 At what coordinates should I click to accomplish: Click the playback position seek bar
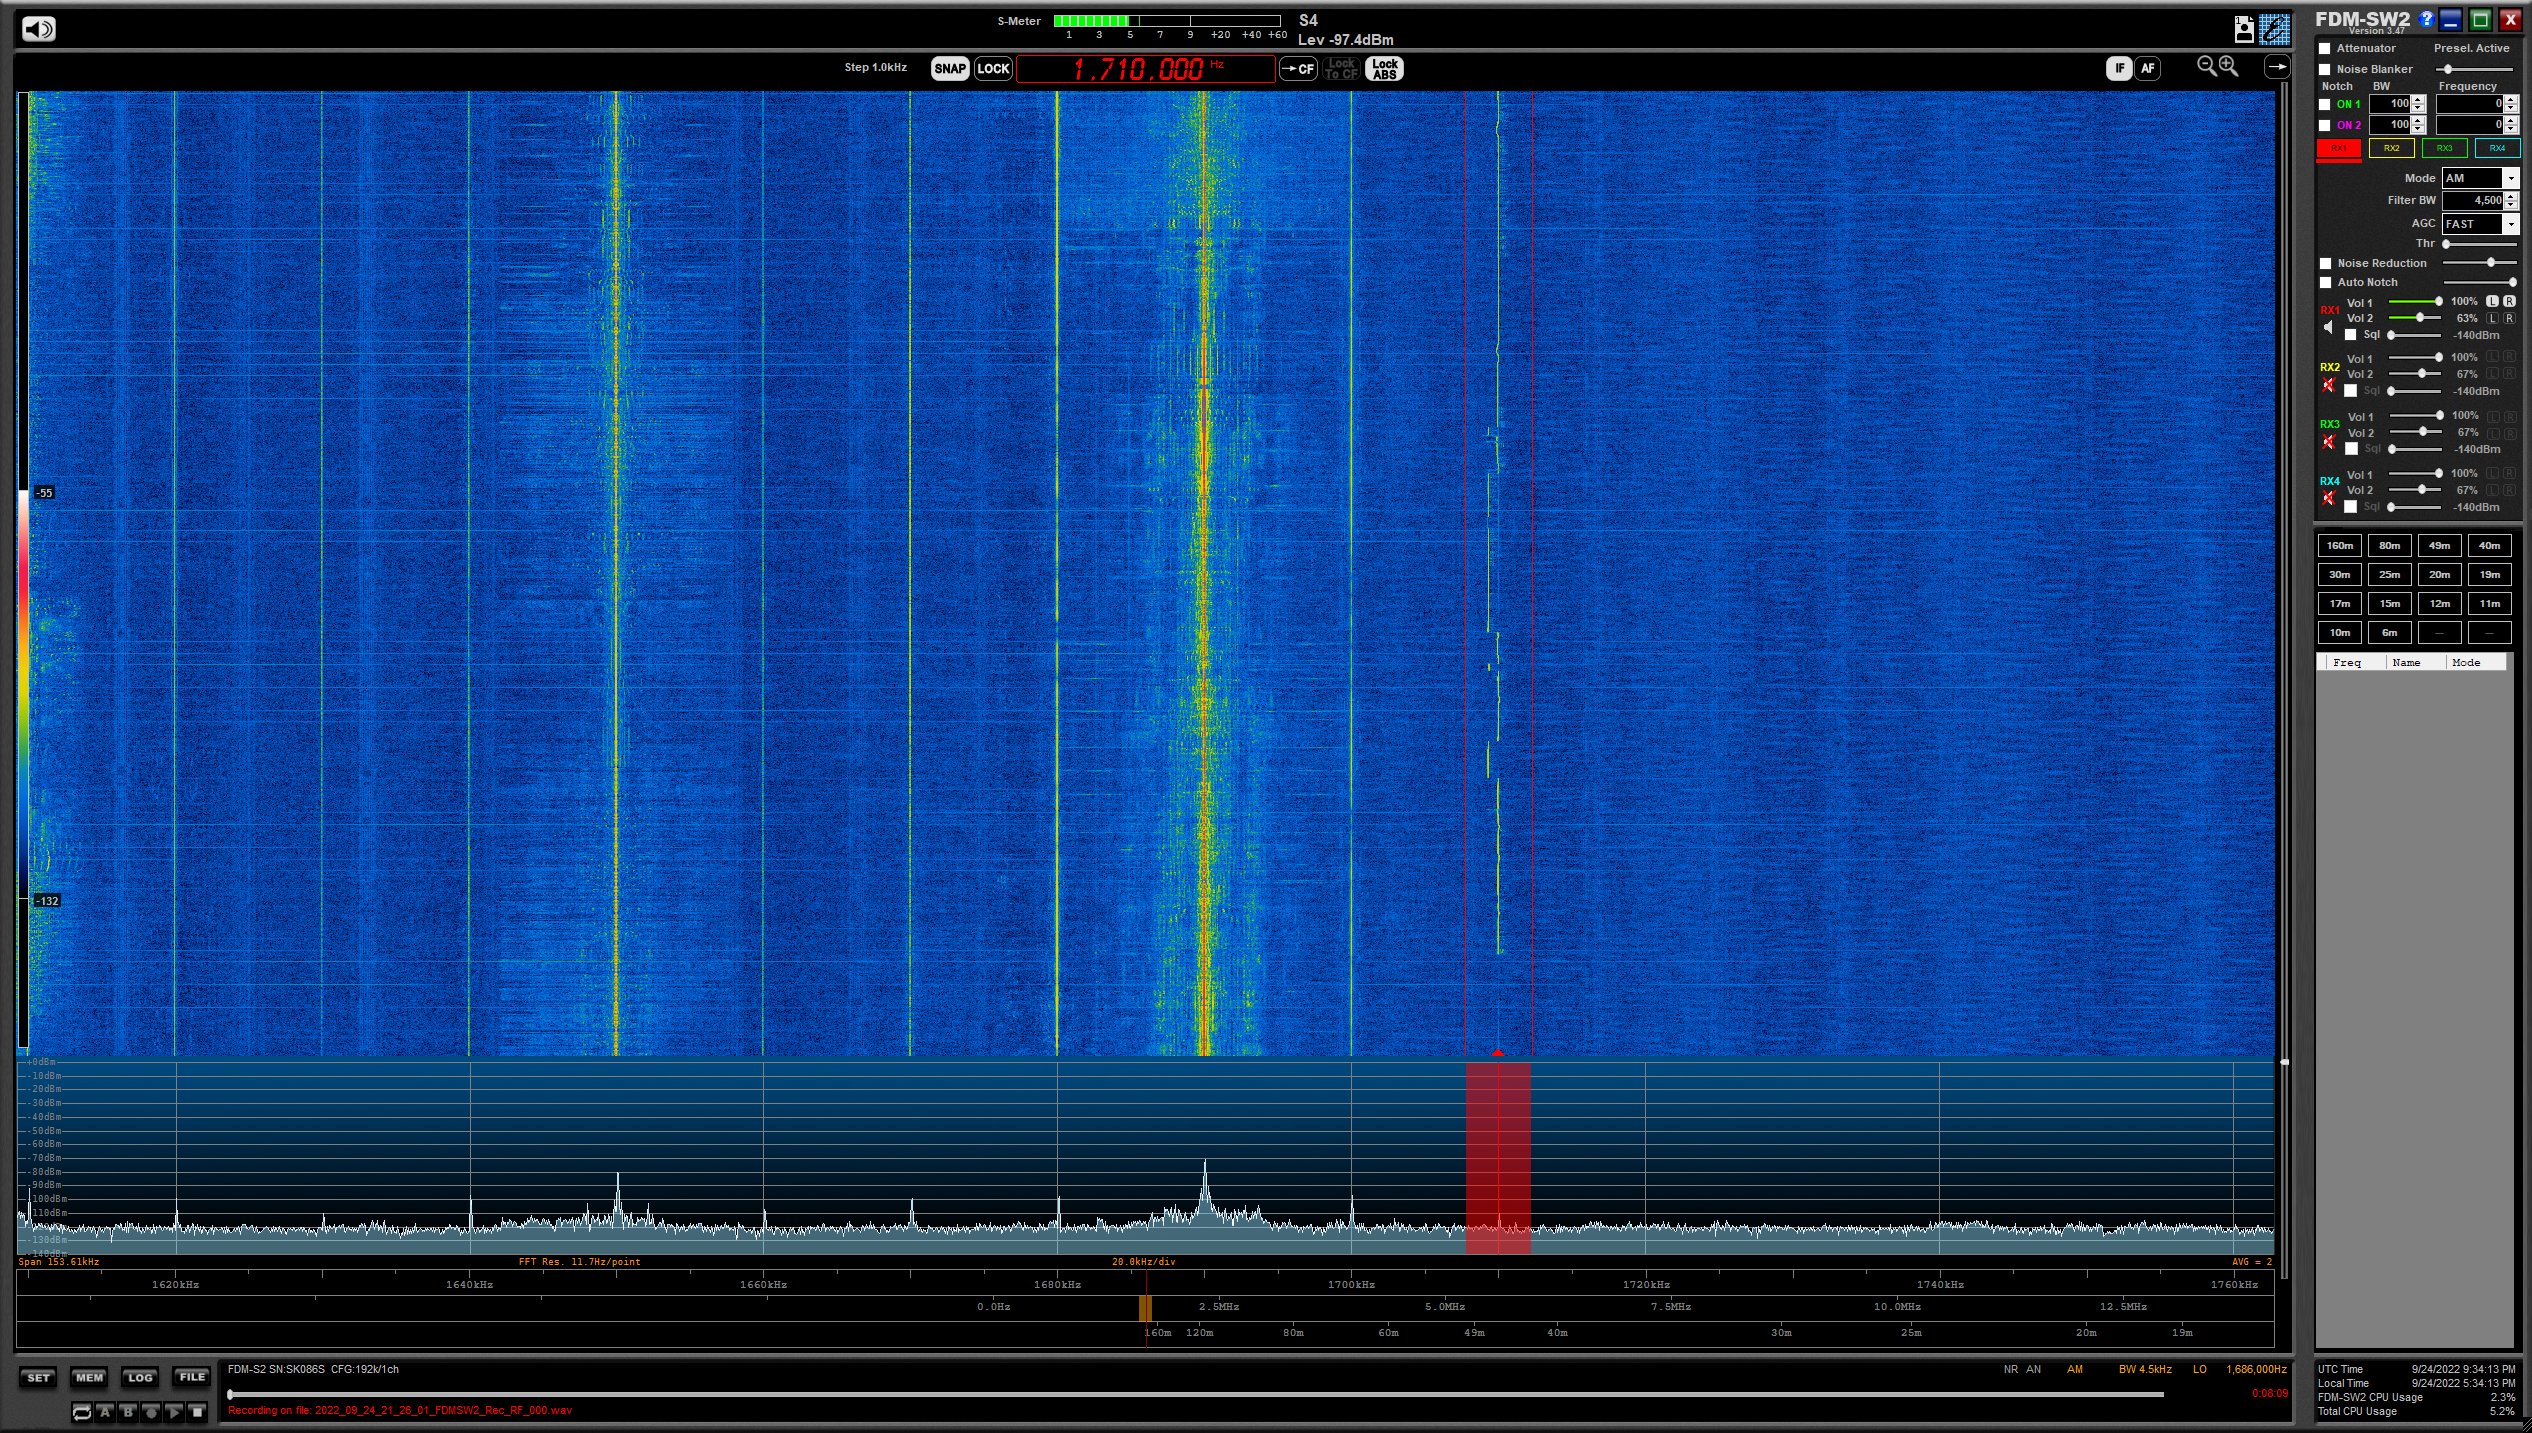[1196, 1394]
